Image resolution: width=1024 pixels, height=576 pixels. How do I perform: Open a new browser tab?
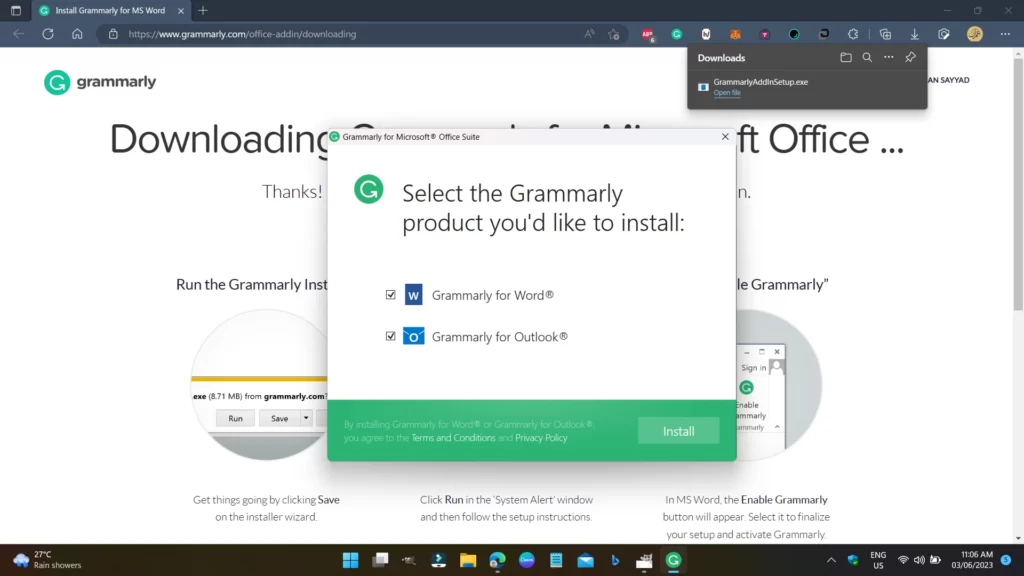pos(203,10)
